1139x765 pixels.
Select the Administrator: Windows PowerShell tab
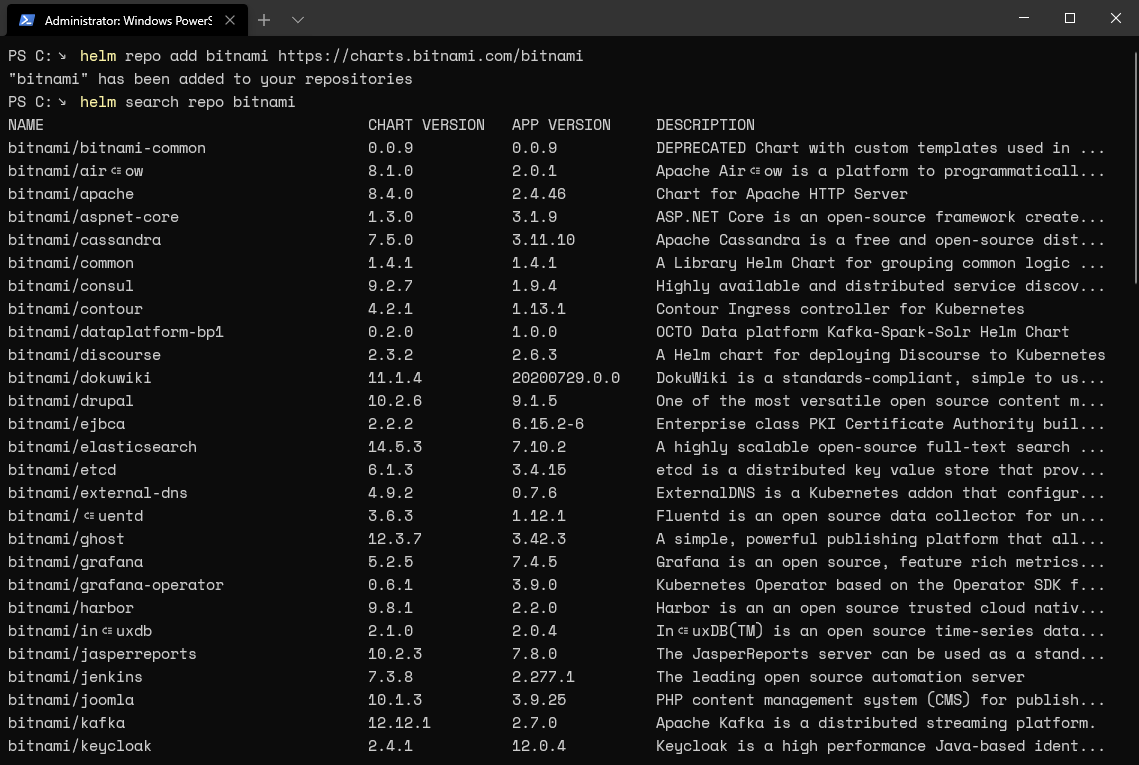click(x=127, y=20)
